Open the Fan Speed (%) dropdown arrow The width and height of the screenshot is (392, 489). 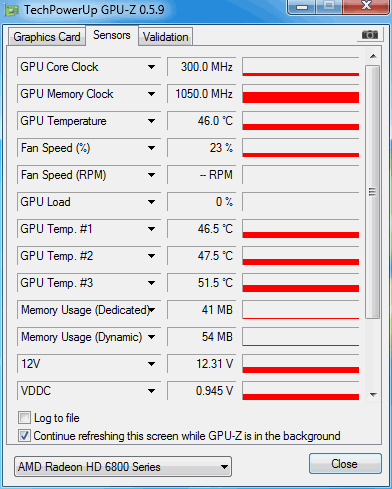point(151,148)
